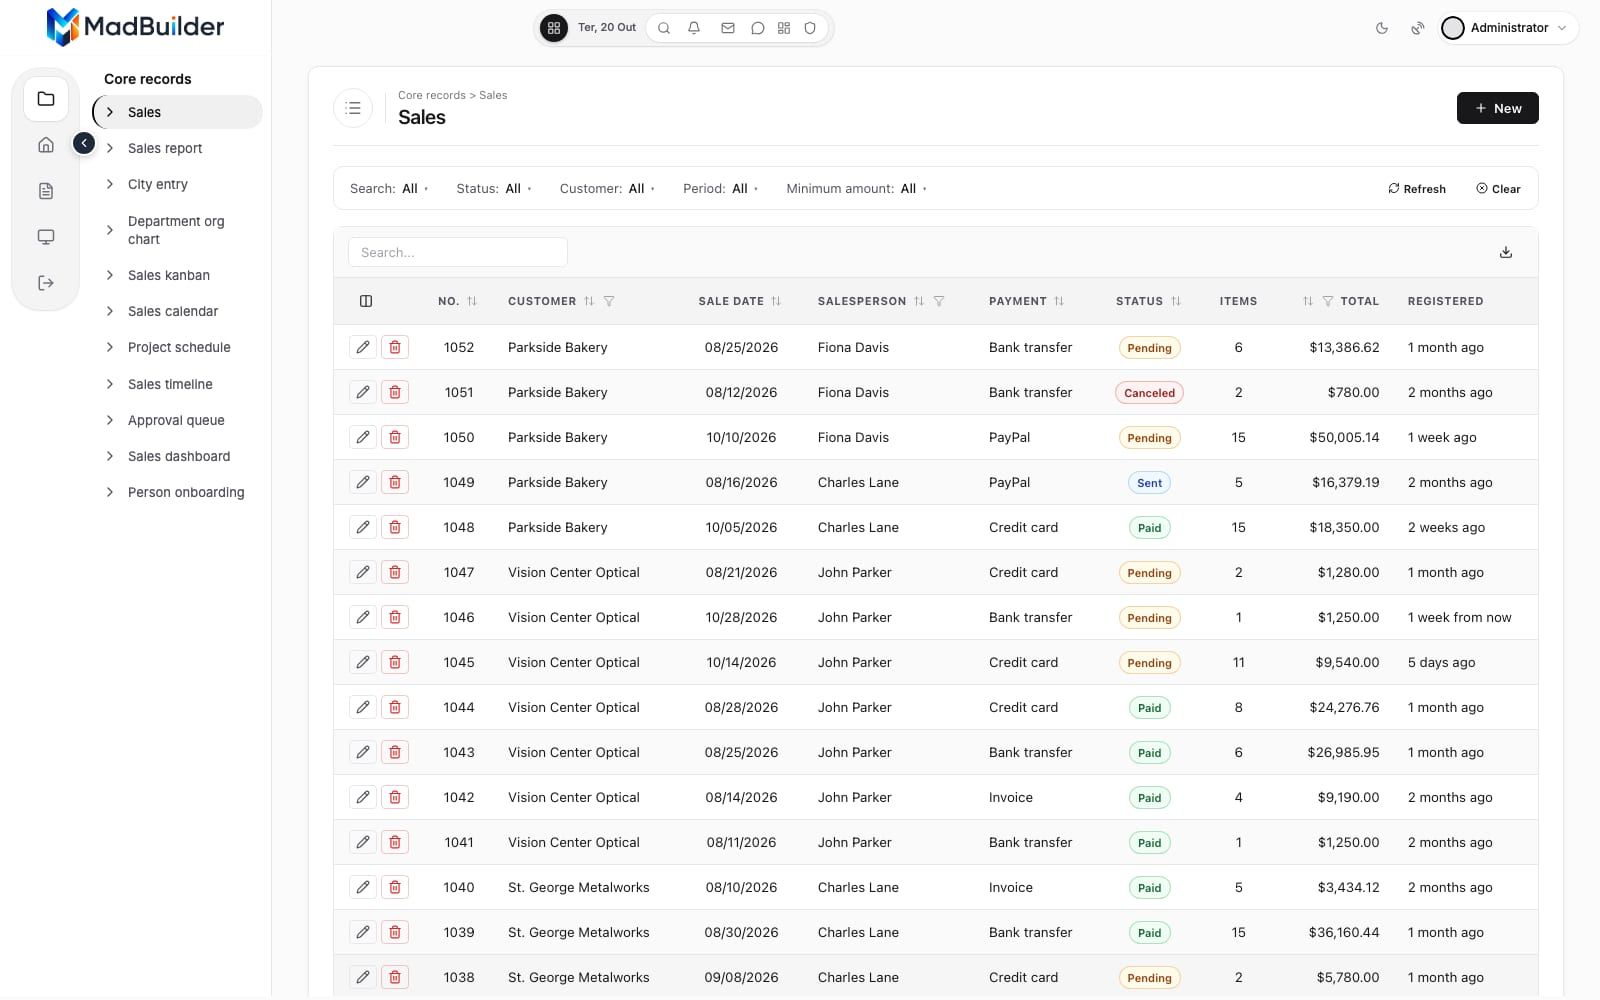Click the shield icon in top toolbar

coord(810,28)
